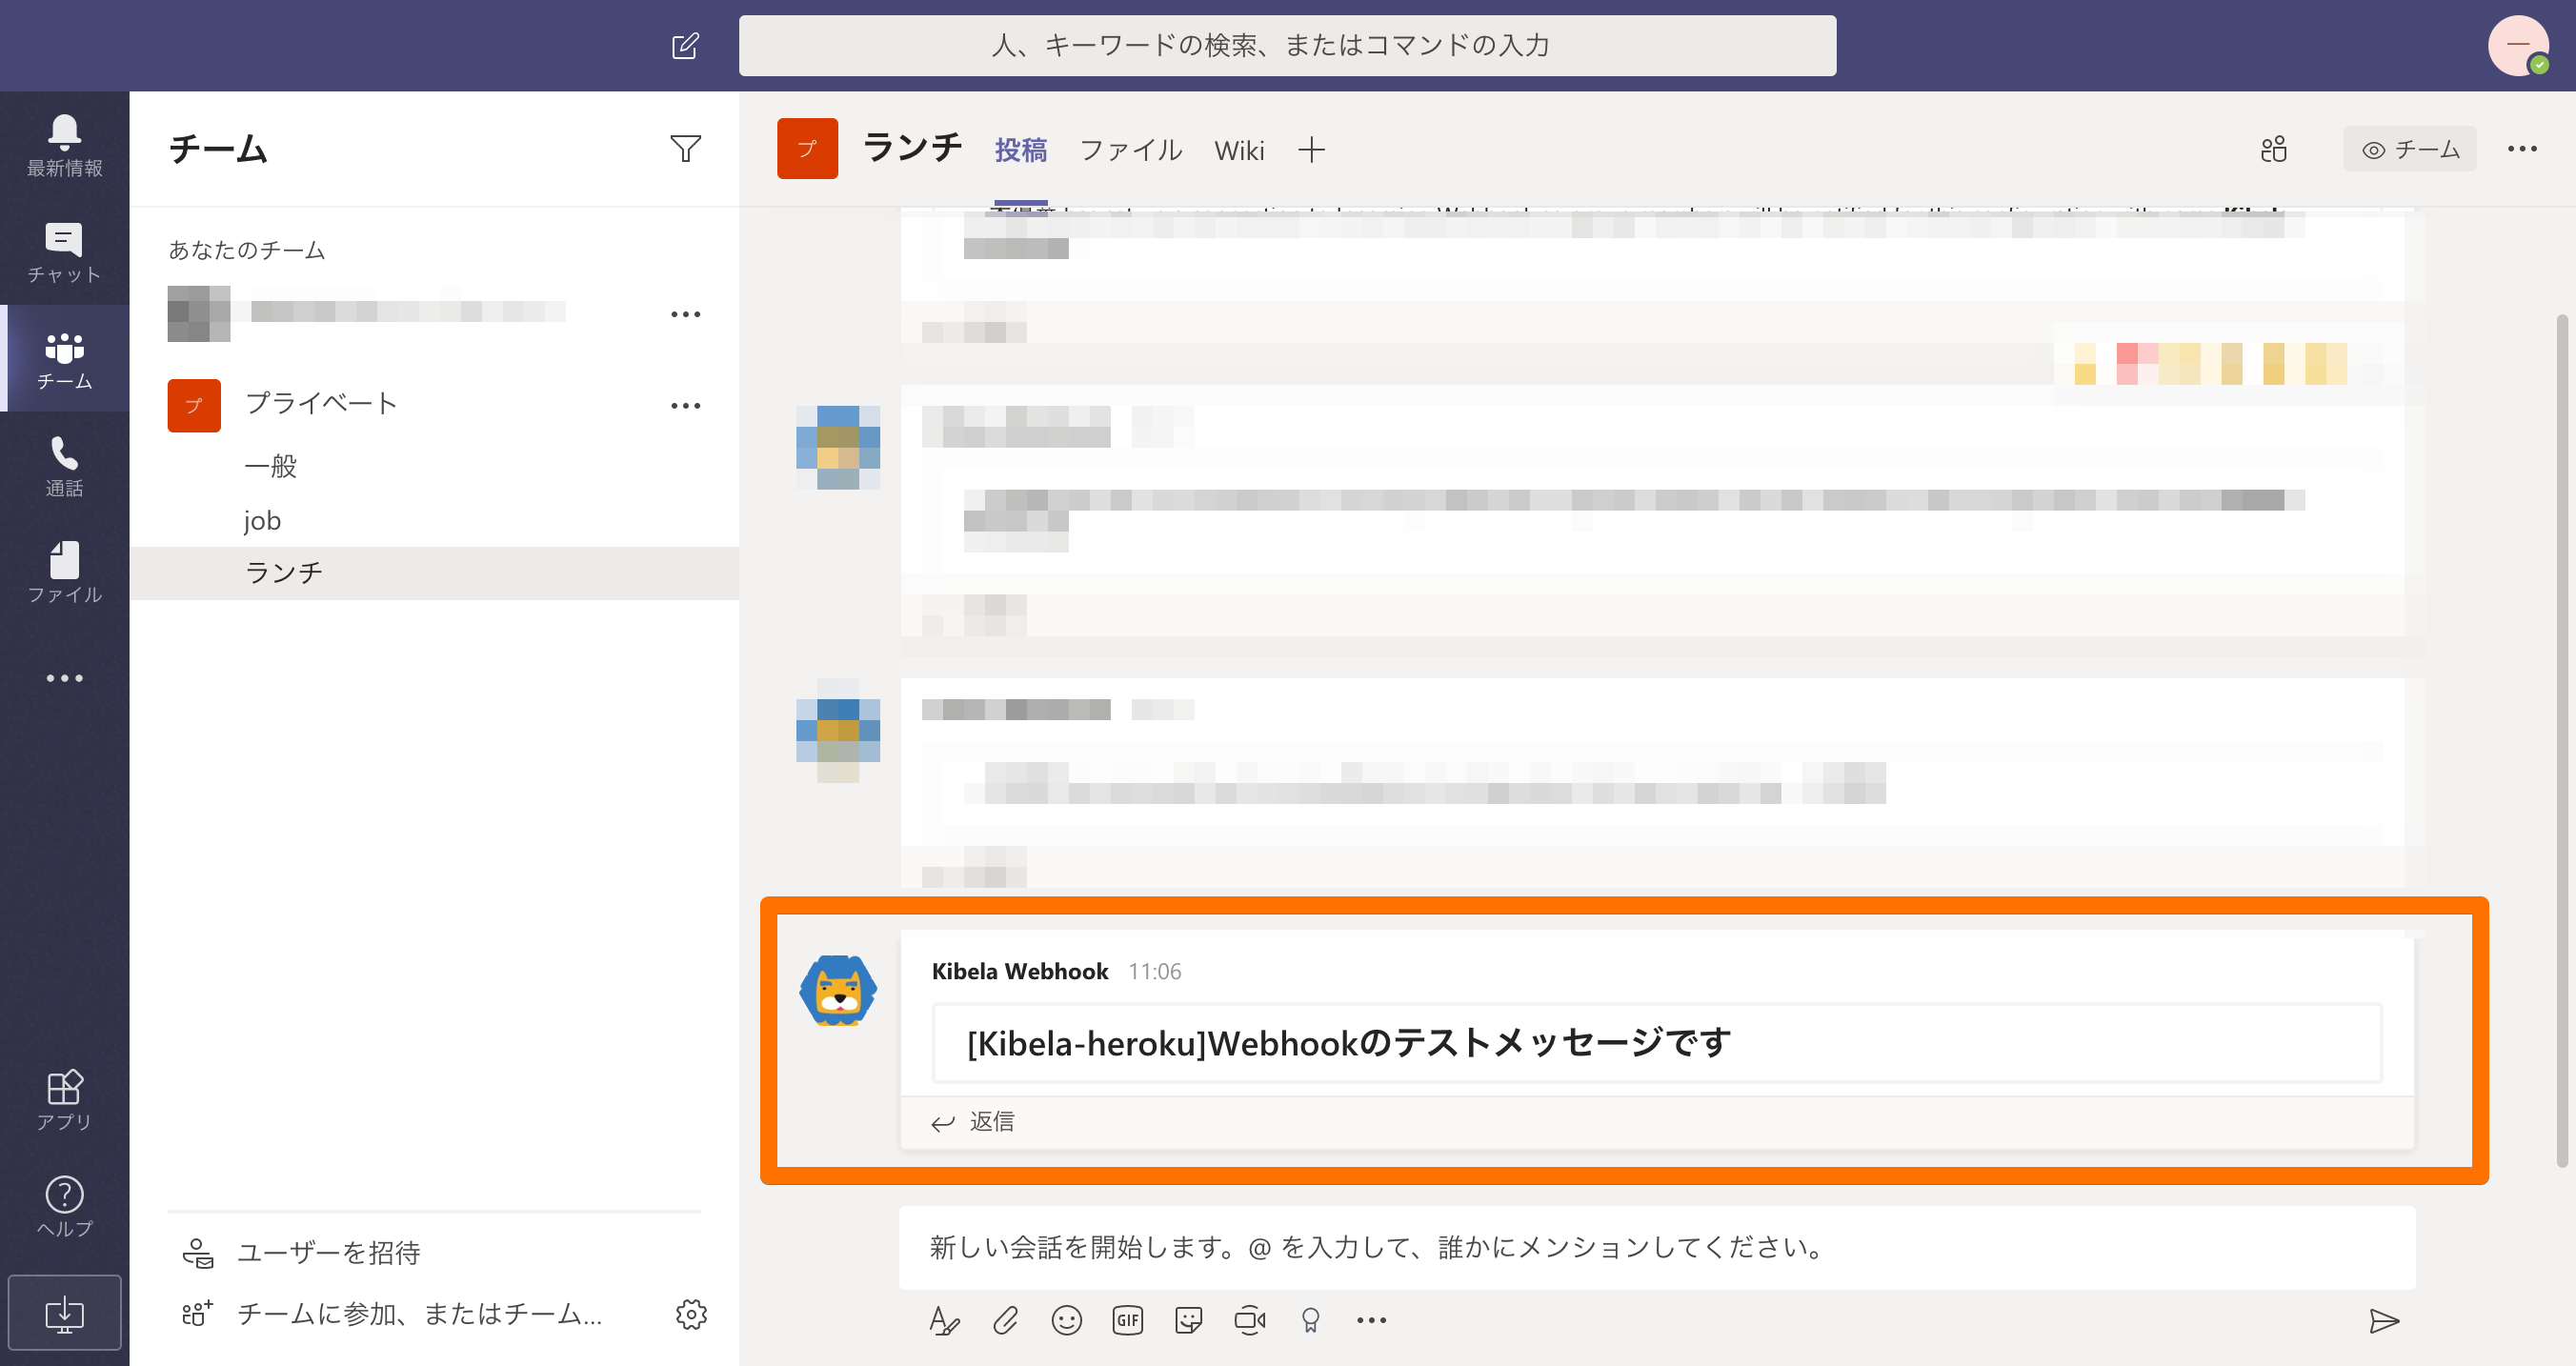Open the teams filter funnel
Viewport: 2576px width, 1366px height.
point(685,149)
